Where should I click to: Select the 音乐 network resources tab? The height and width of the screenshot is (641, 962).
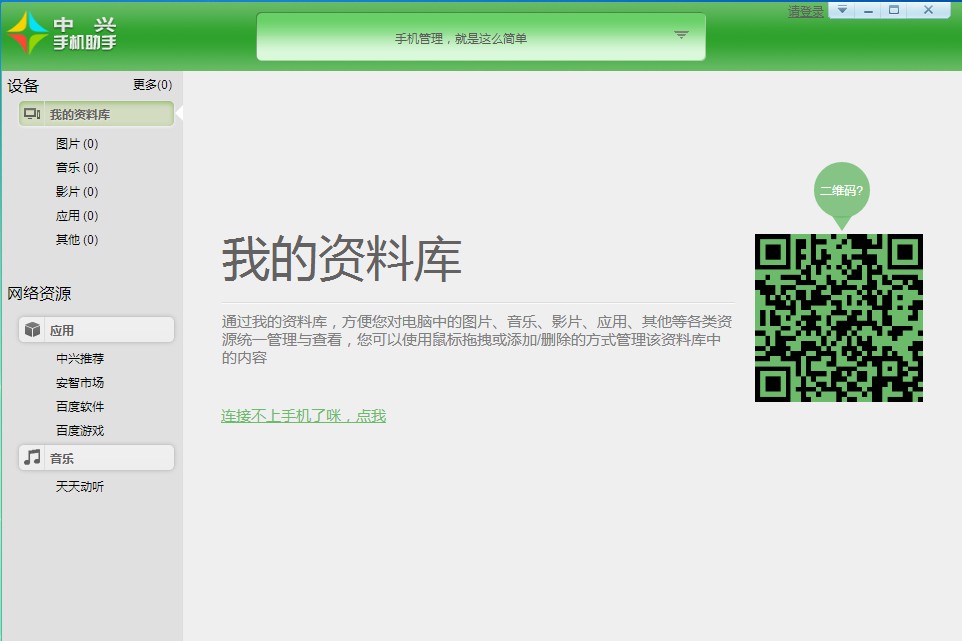[x=96, y=458]
